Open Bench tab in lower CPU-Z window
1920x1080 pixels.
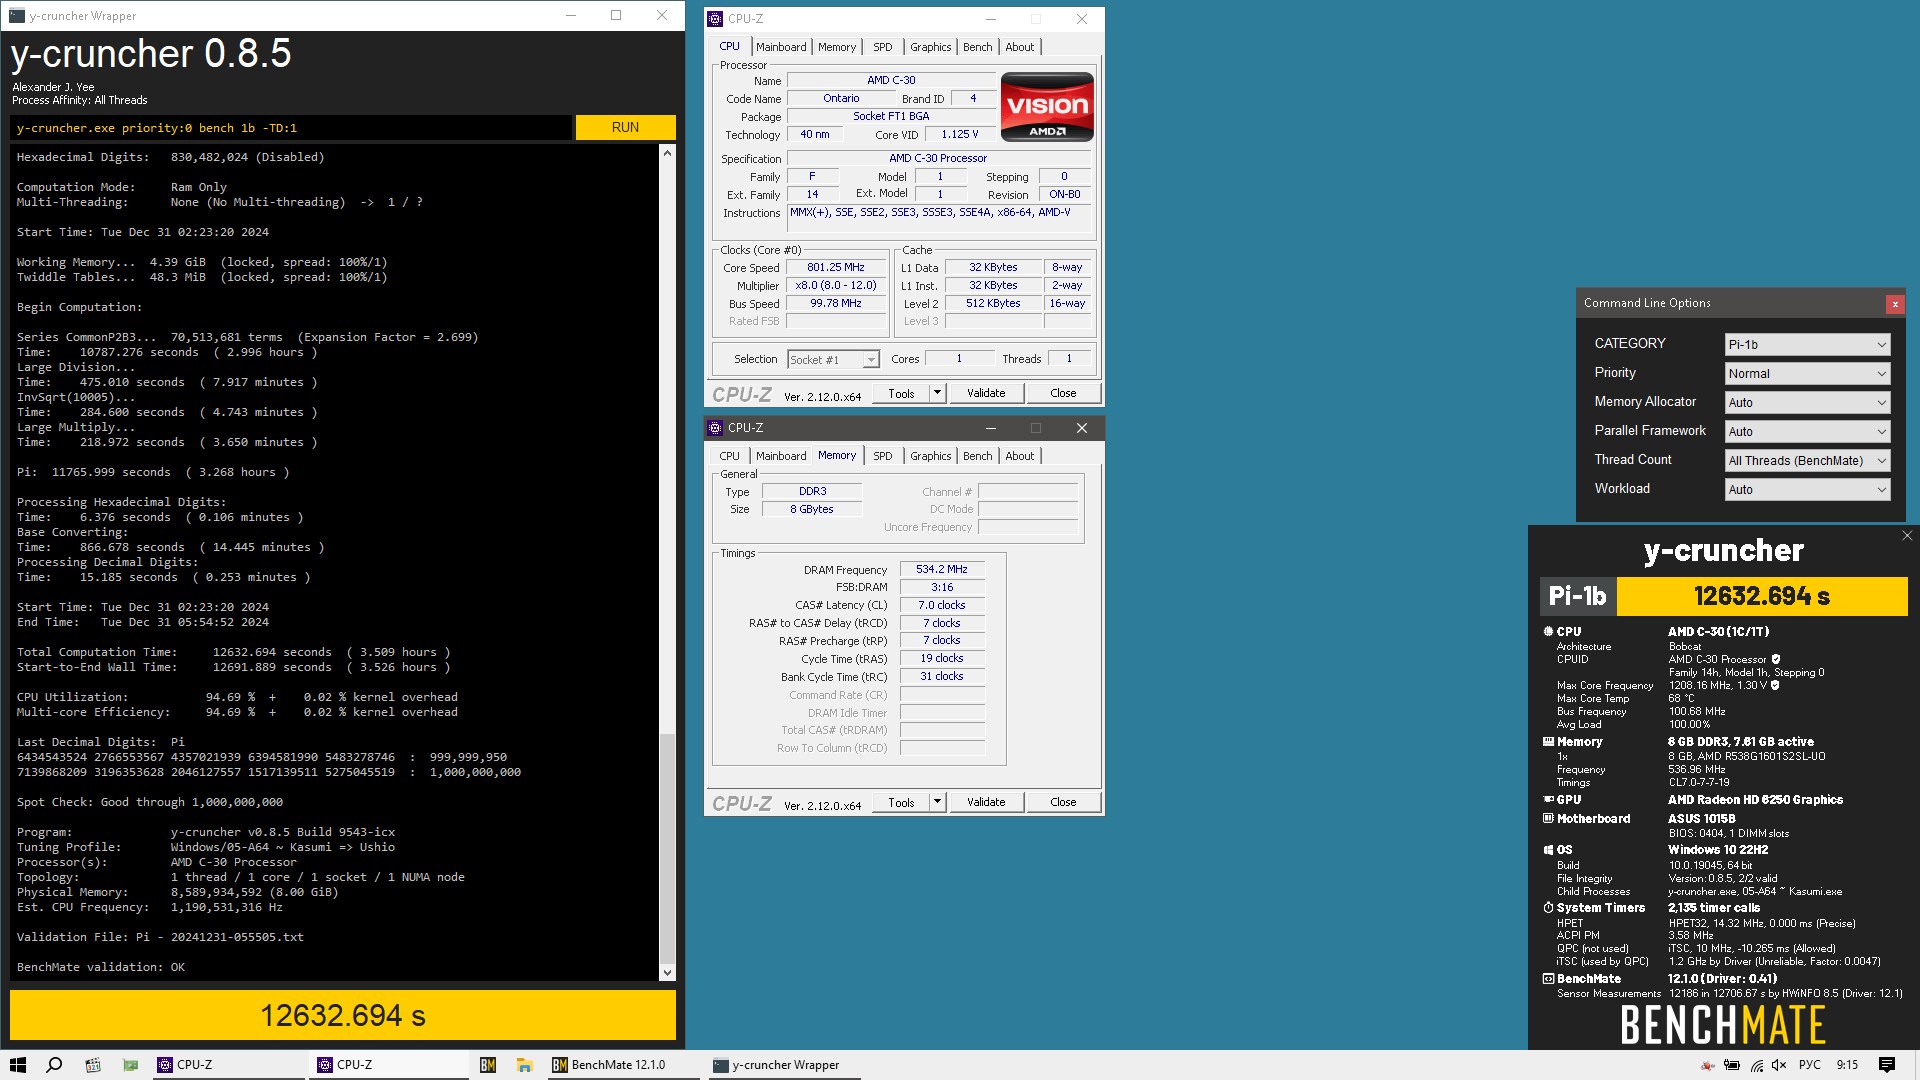point(977,456)
